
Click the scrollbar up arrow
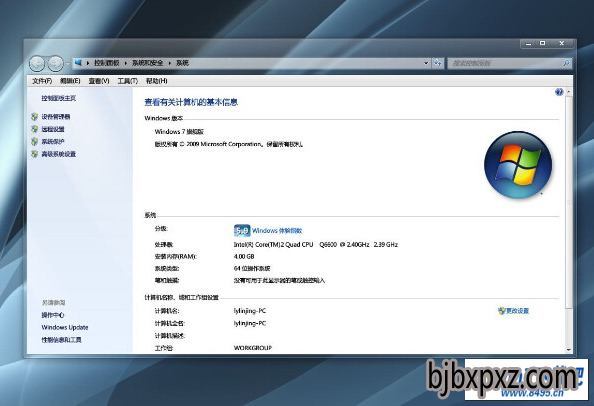coord(569,92)
